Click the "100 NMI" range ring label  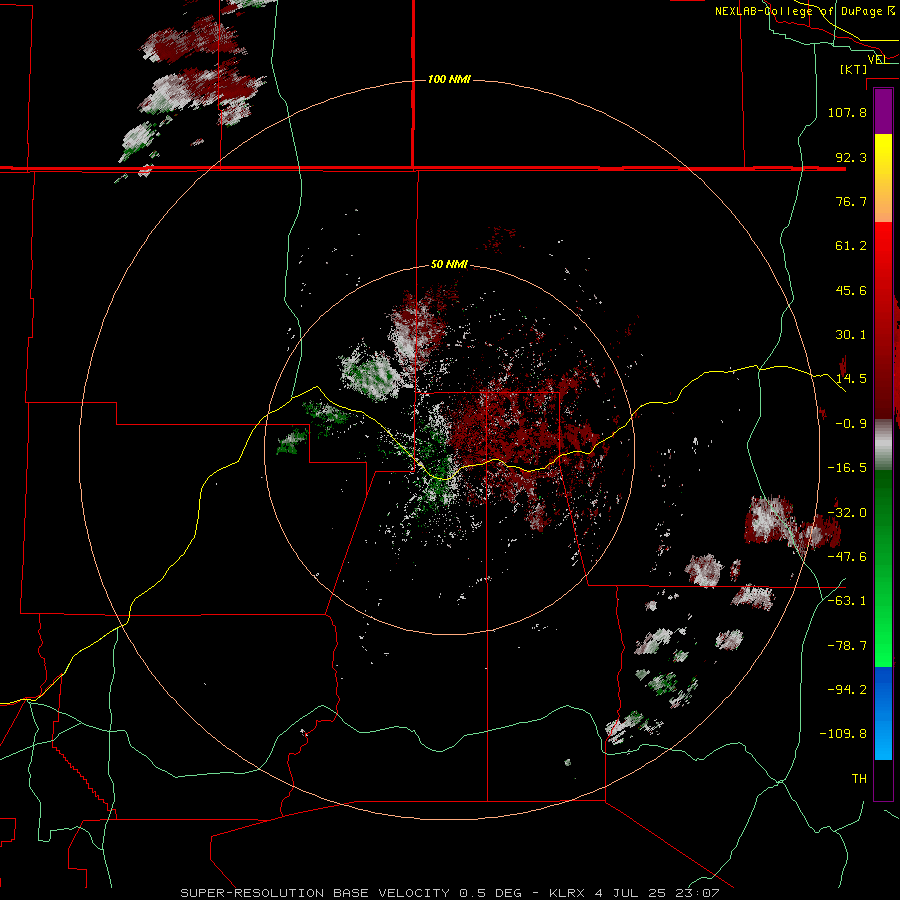click(x=449, y=79)
